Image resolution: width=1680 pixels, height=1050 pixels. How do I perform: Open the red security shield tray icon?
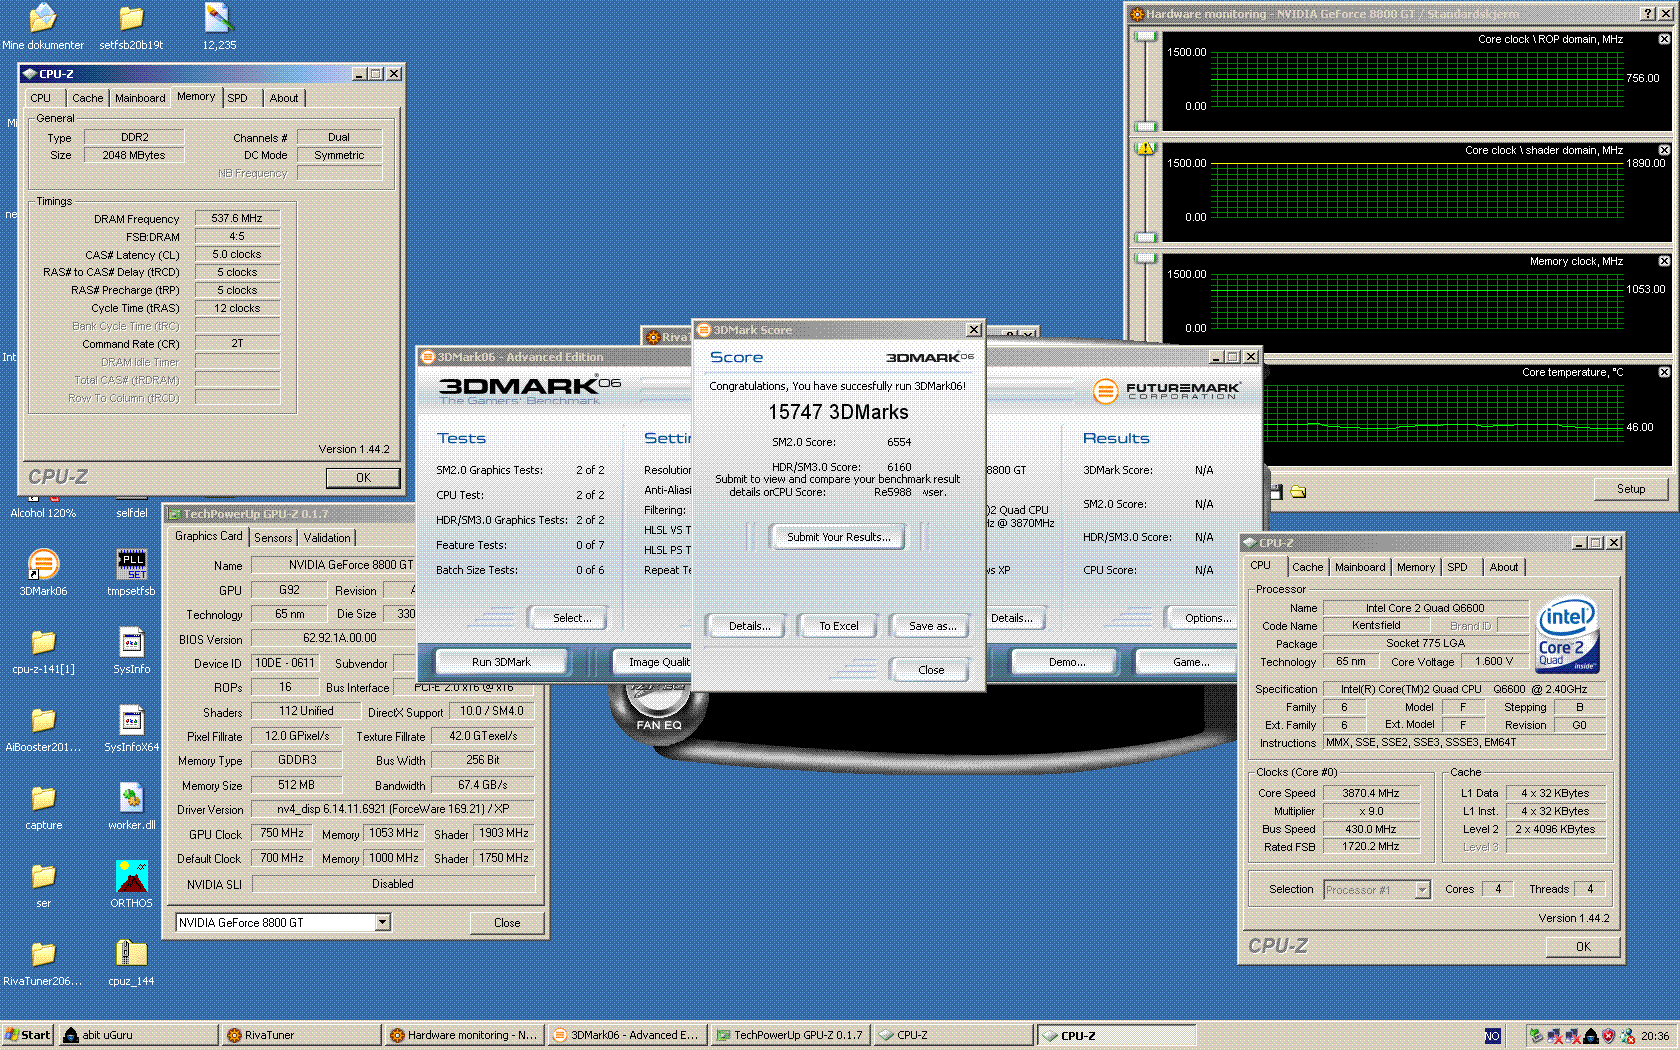1608,1036
